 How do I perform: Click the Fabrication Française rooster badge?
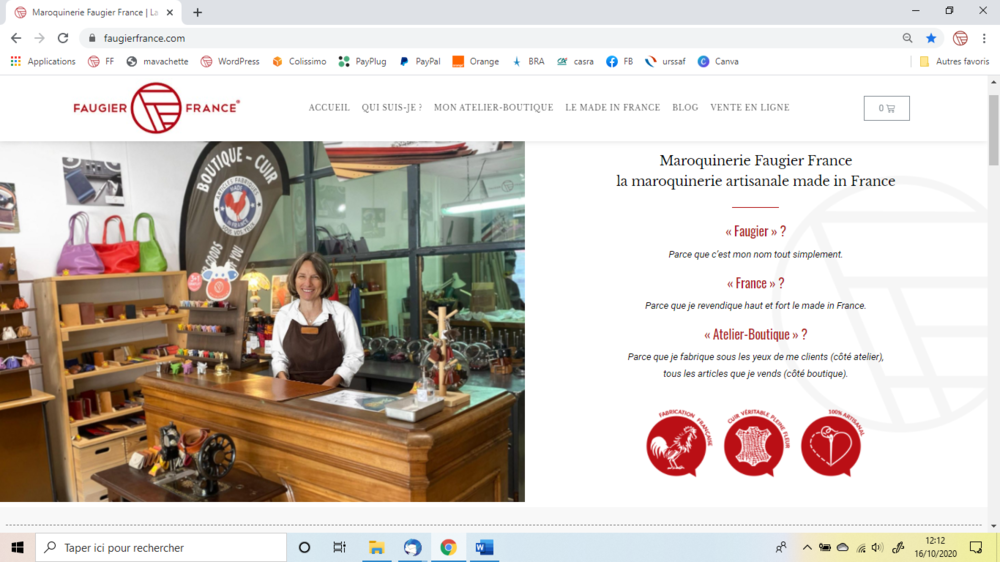tap(678, 443)
